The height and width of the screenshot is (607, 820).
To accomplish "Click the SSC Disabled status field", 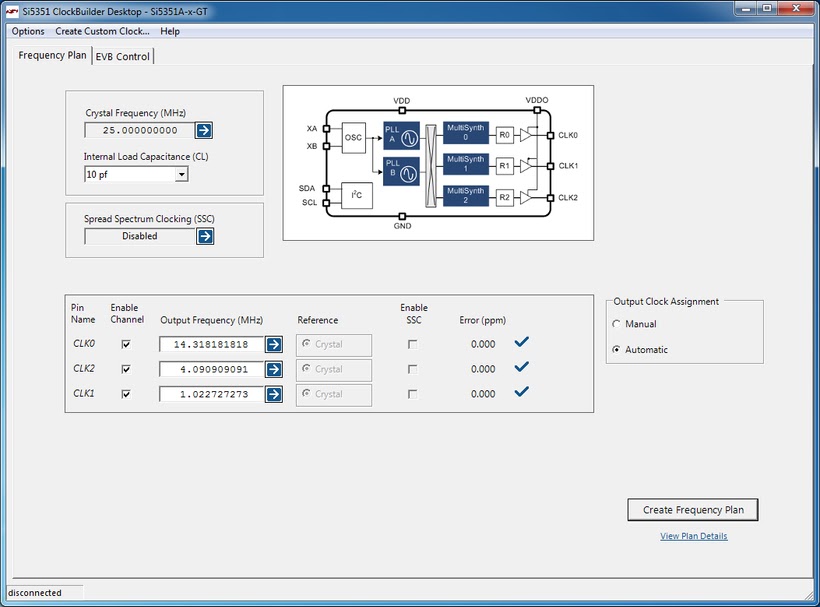I will point(140,236).
